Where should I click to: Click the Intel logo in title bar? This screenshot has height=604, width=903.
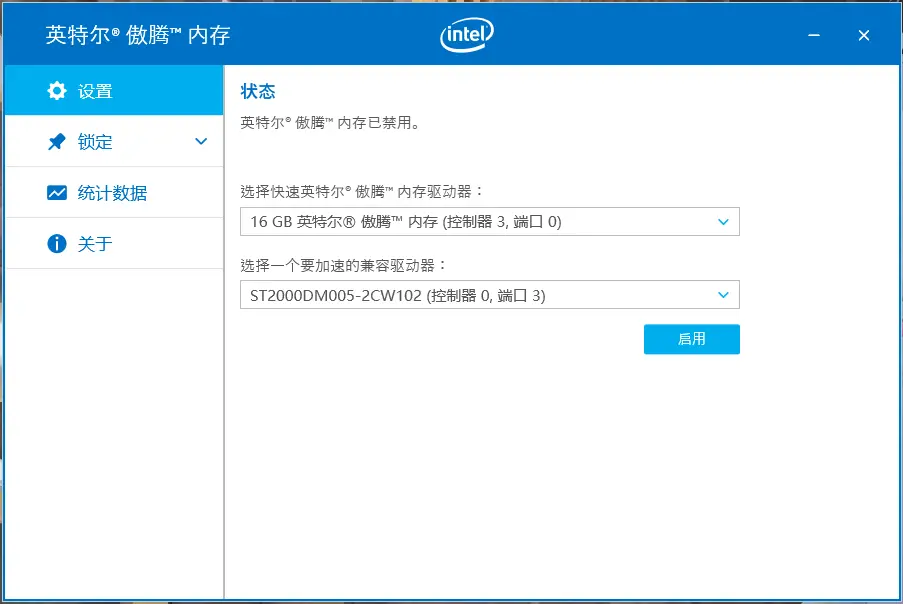click(467, 35)
